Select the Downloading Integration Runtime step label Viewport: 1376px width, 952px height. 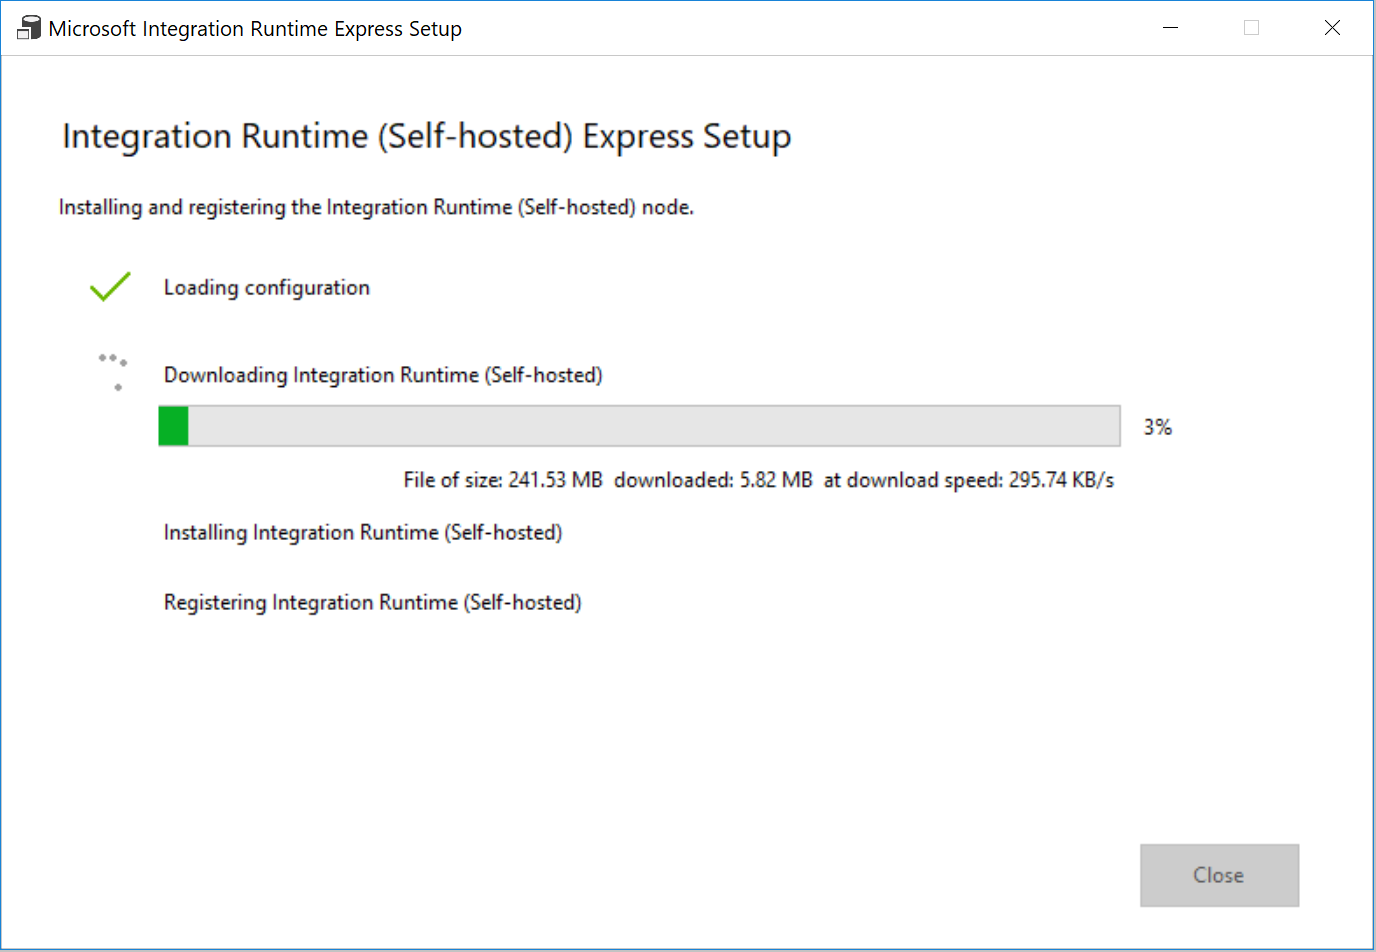[x=383, y=375]
